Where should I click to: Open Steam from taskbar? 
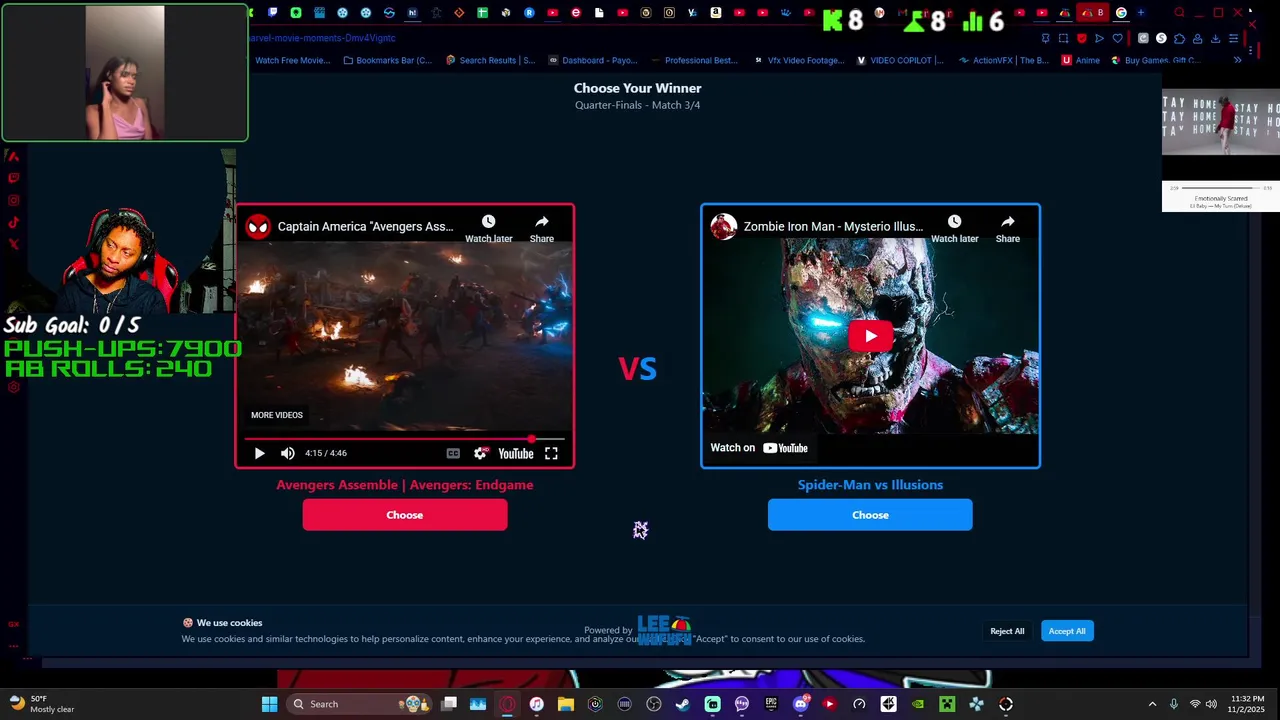(683, 704)
